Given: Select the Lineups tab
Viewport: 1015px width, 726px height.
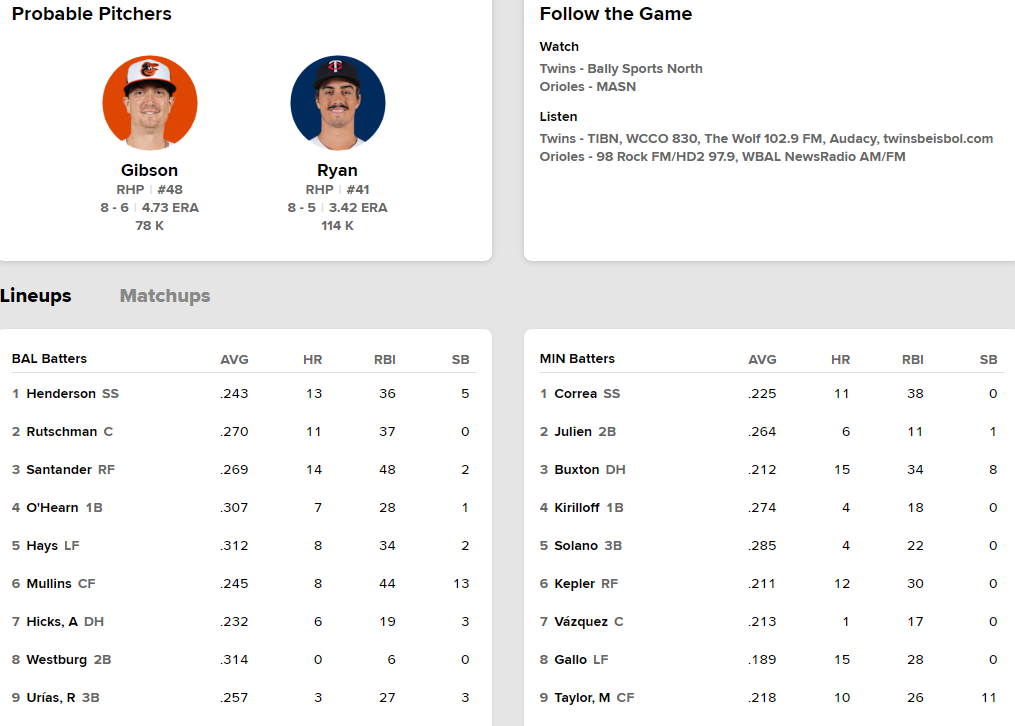Looking at the screenshot, I should point(36,296).
